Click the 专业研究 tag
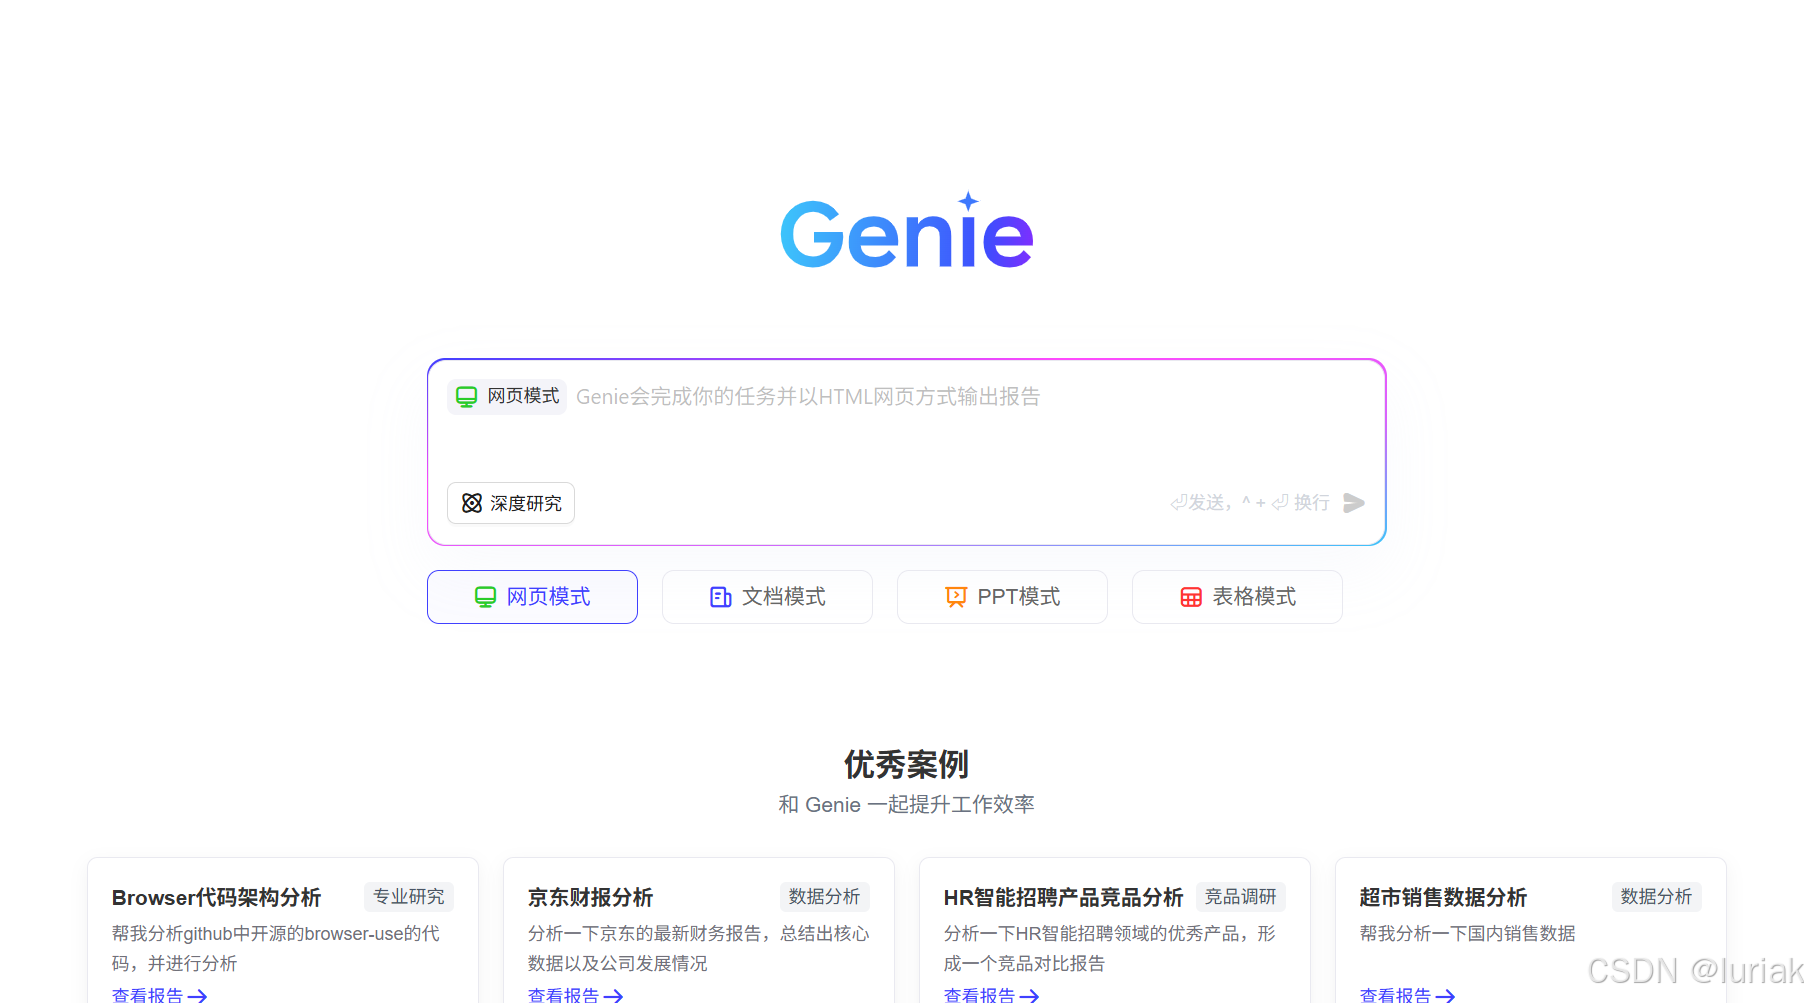Image resolution: width=1808 pixels, height=1003 pixels. tap(408, 897)
